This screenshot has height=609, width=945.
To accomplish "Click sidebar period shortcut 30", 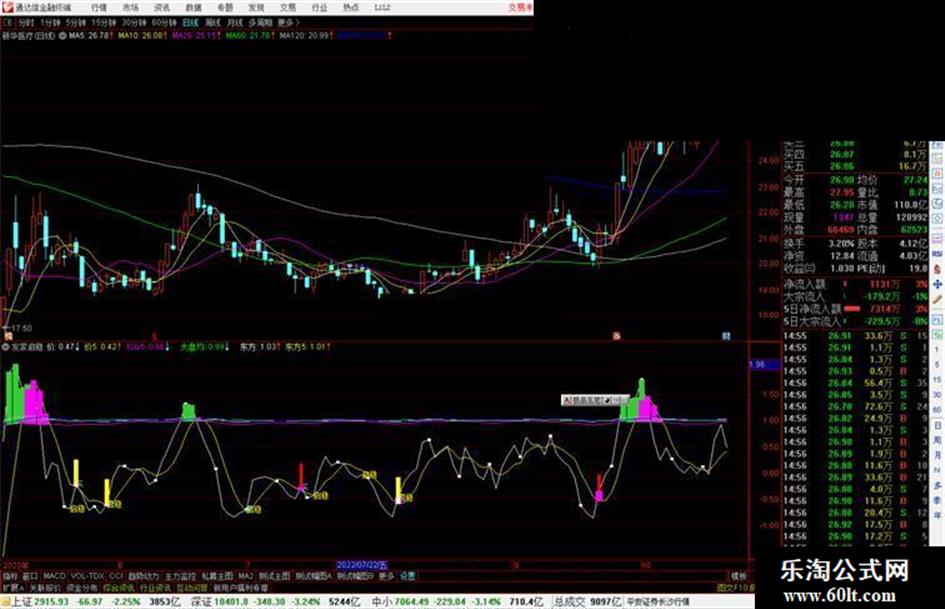I will point(937,394).
